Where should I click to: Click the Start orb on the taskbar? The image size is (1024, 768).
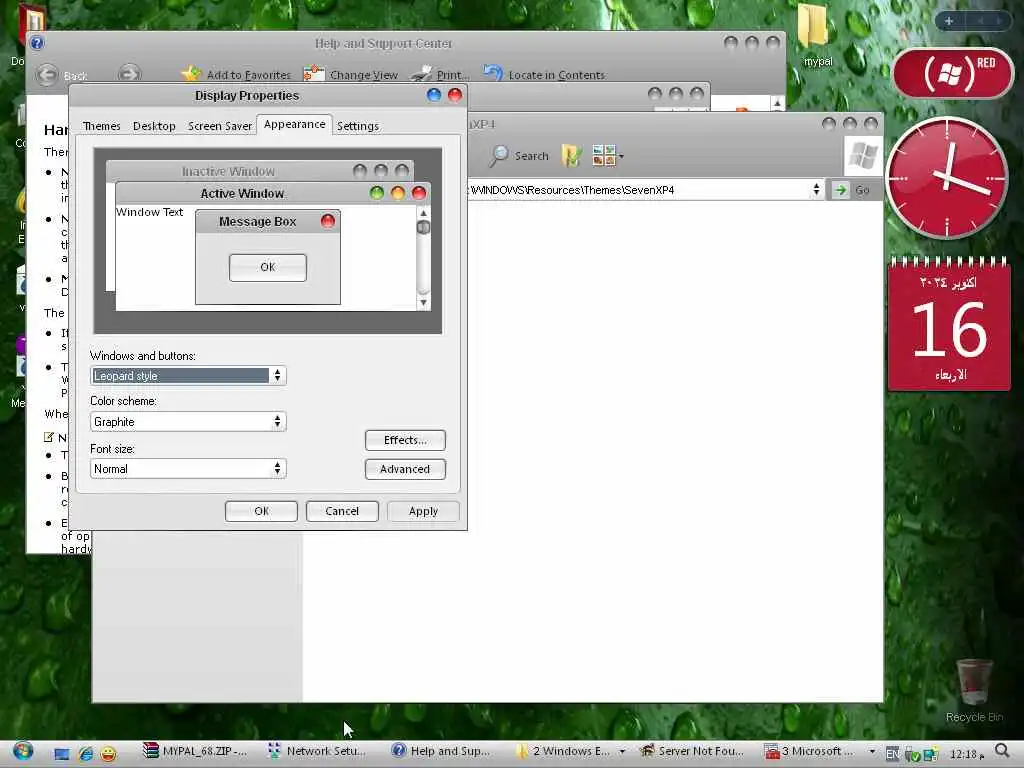23,752
